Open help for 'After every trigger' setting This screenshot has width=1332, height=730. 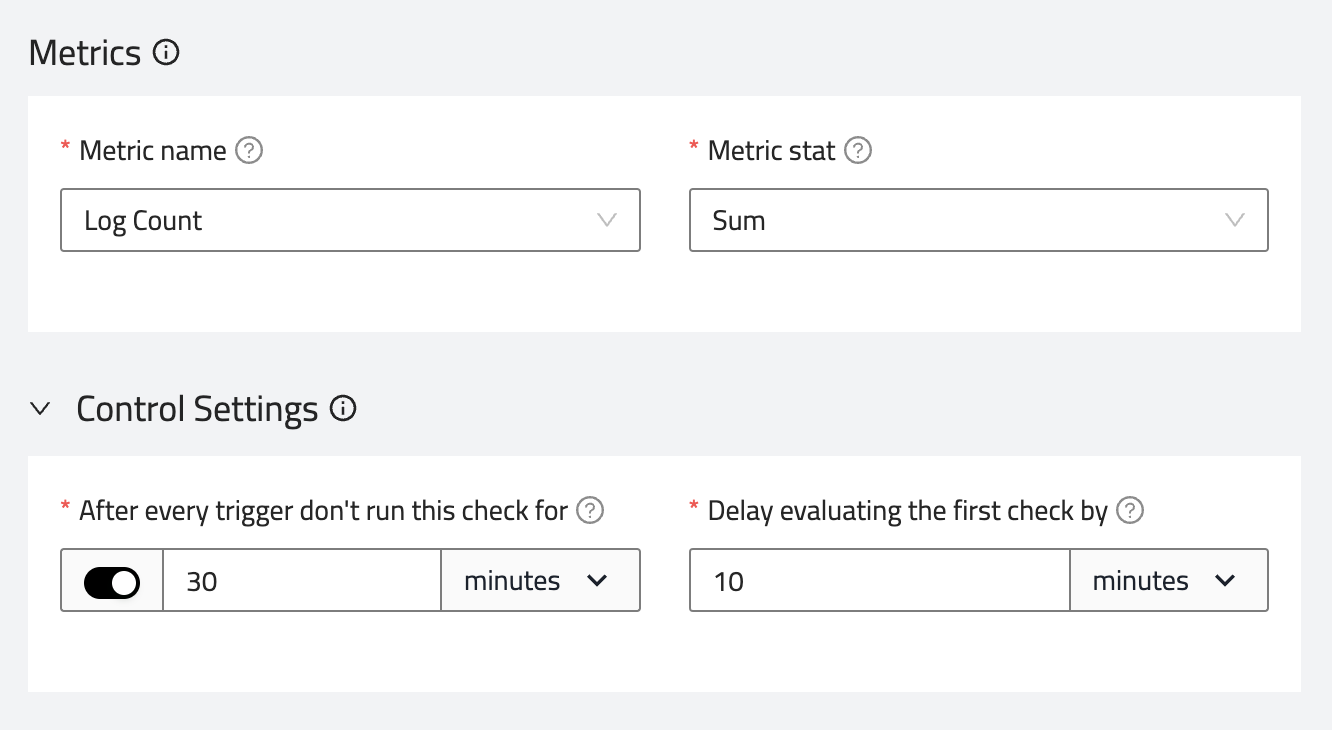click(591, 511)
